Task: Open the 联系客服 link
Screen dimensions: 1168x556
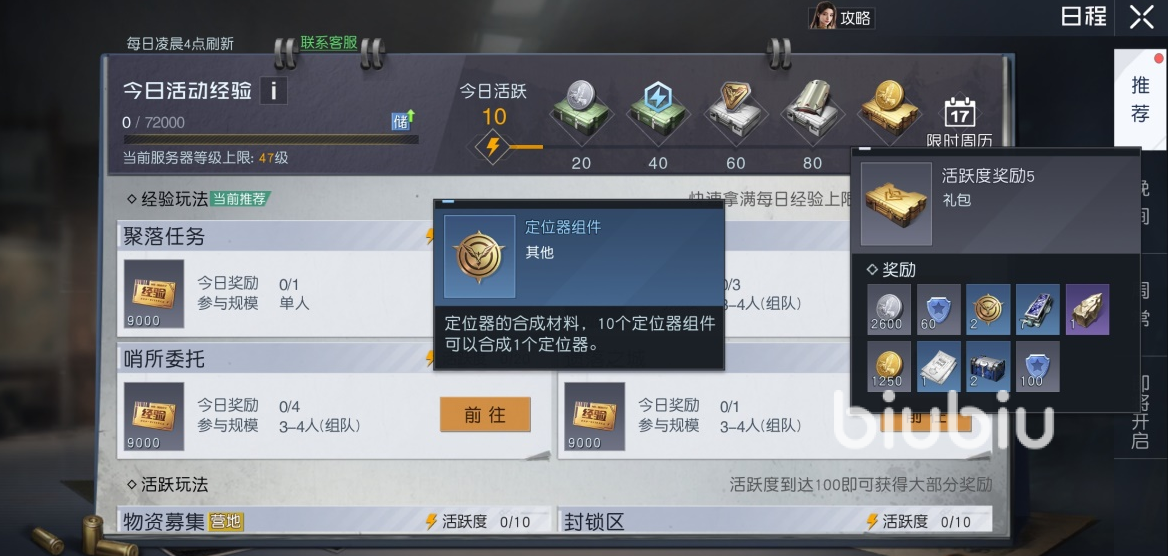Action: pyautogui.click(x=328, y=42)
